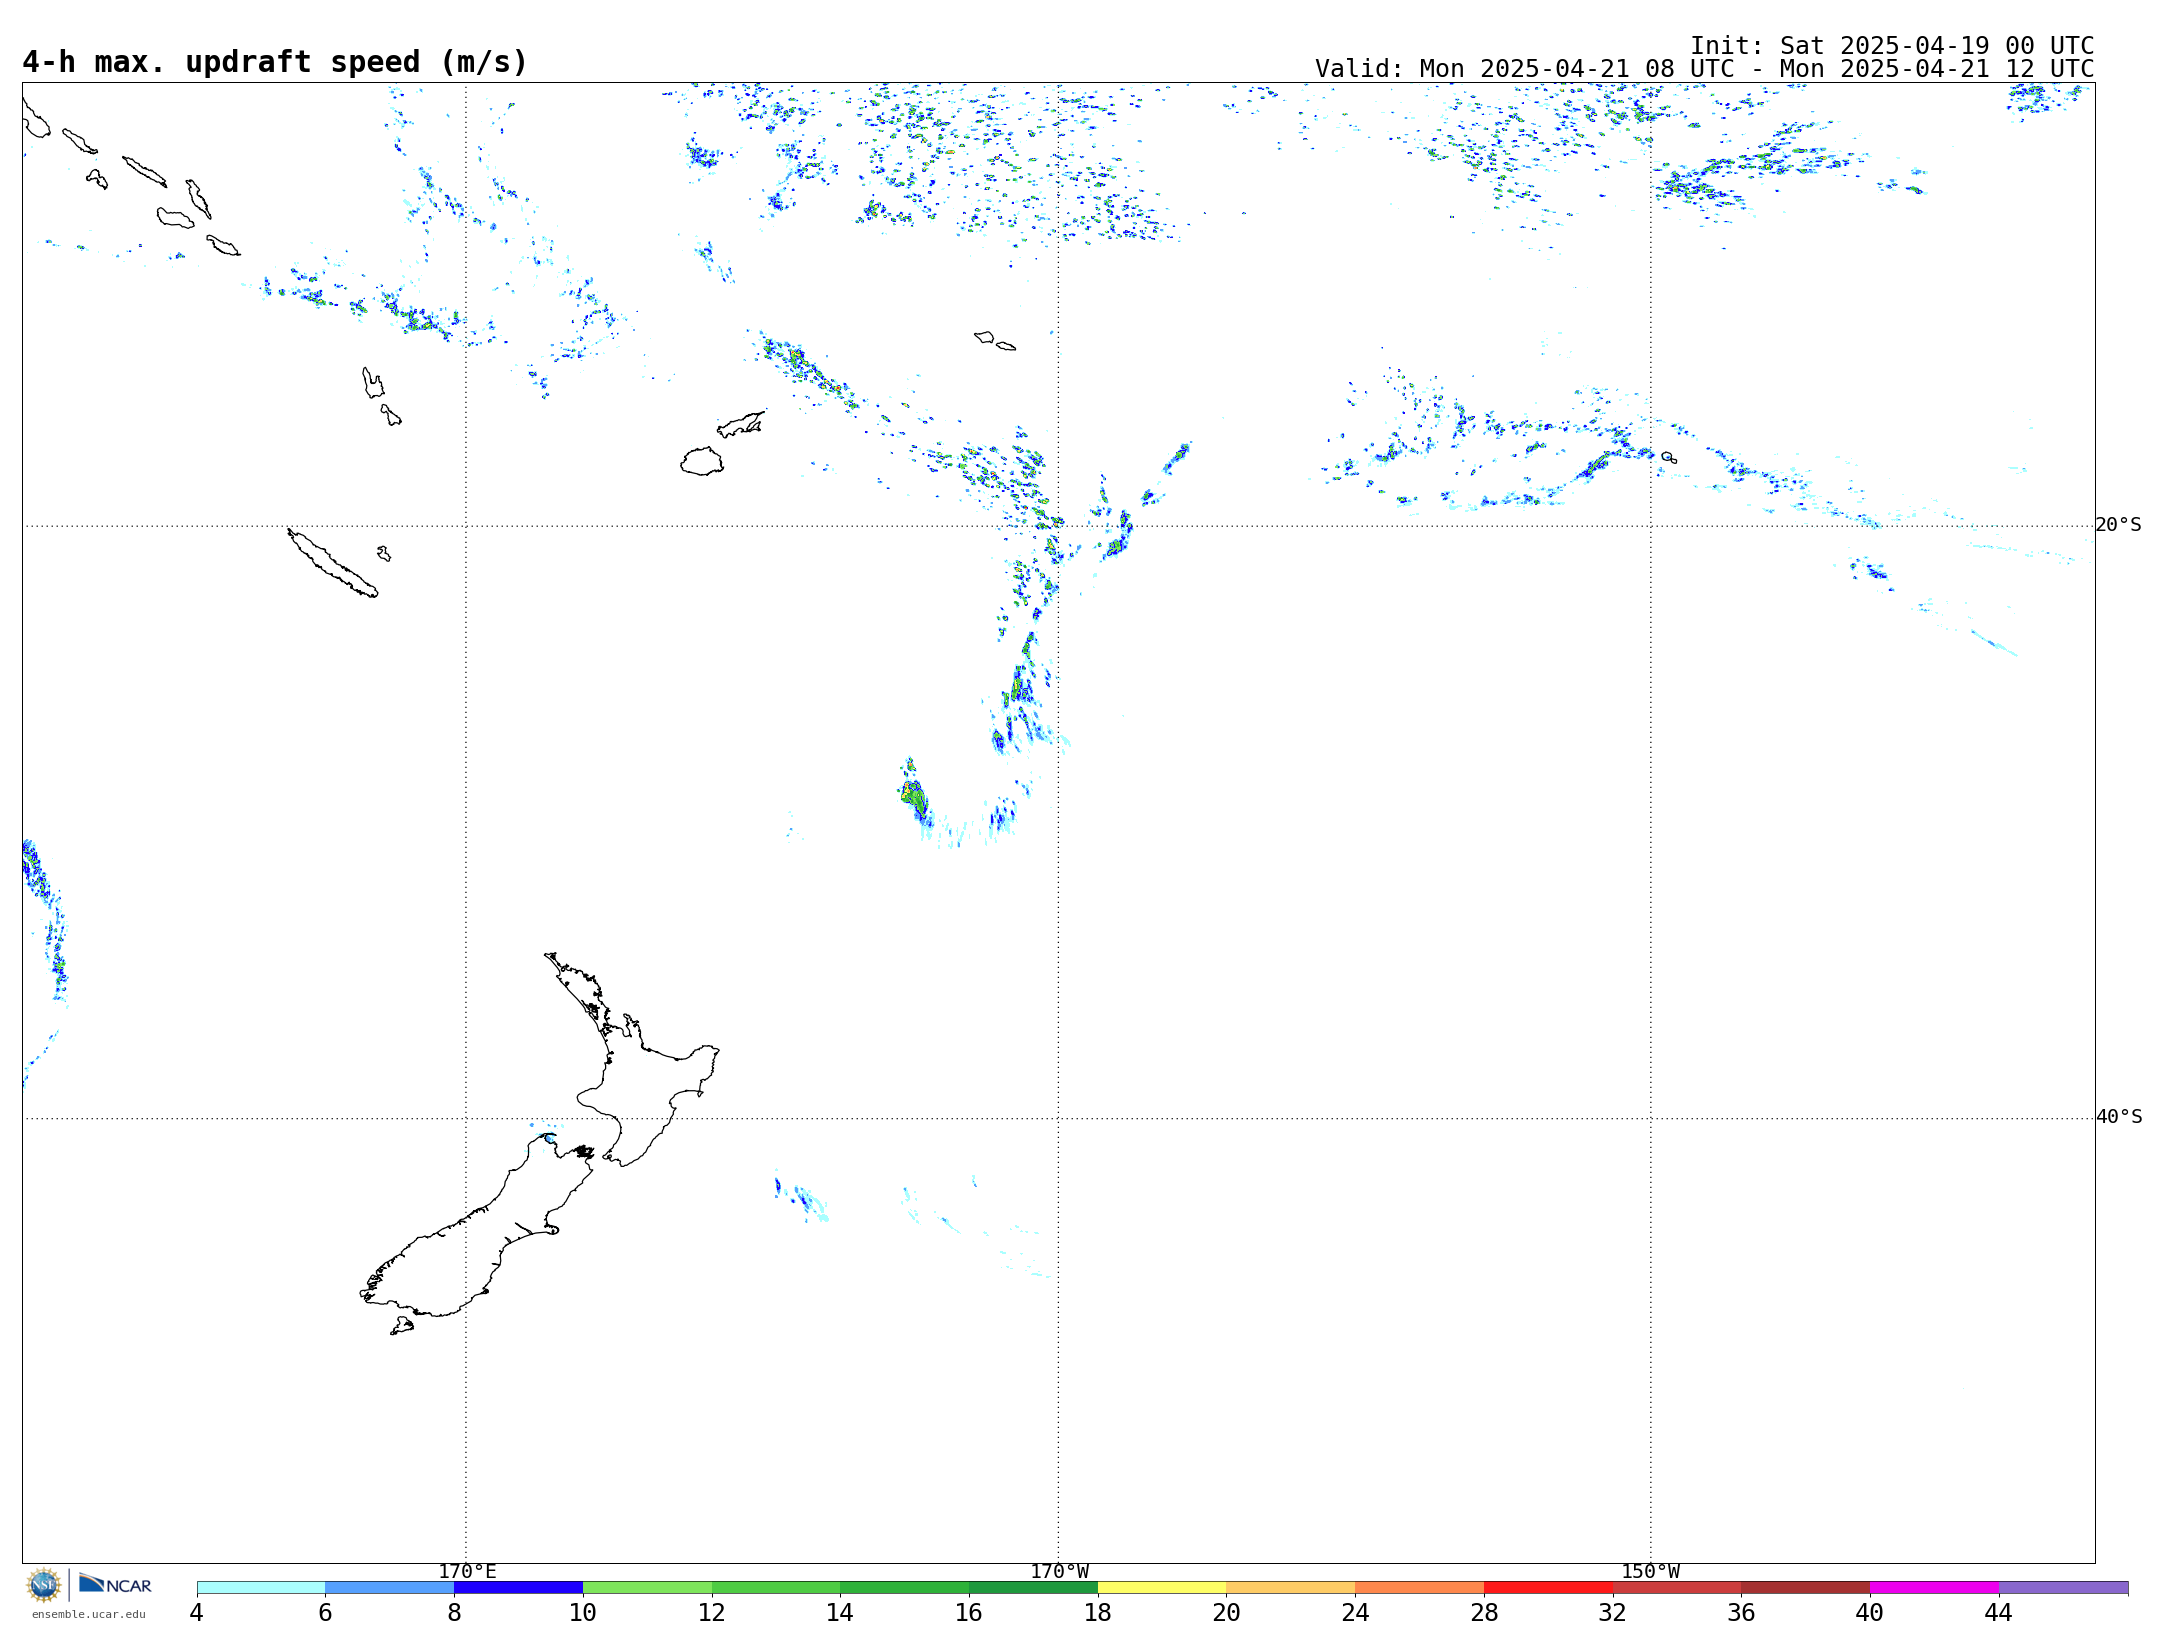The image size is (2160, 1626).
Task: Select the yellow 18–20 colorbar segment
Action: click(x=1162, y=1588)
